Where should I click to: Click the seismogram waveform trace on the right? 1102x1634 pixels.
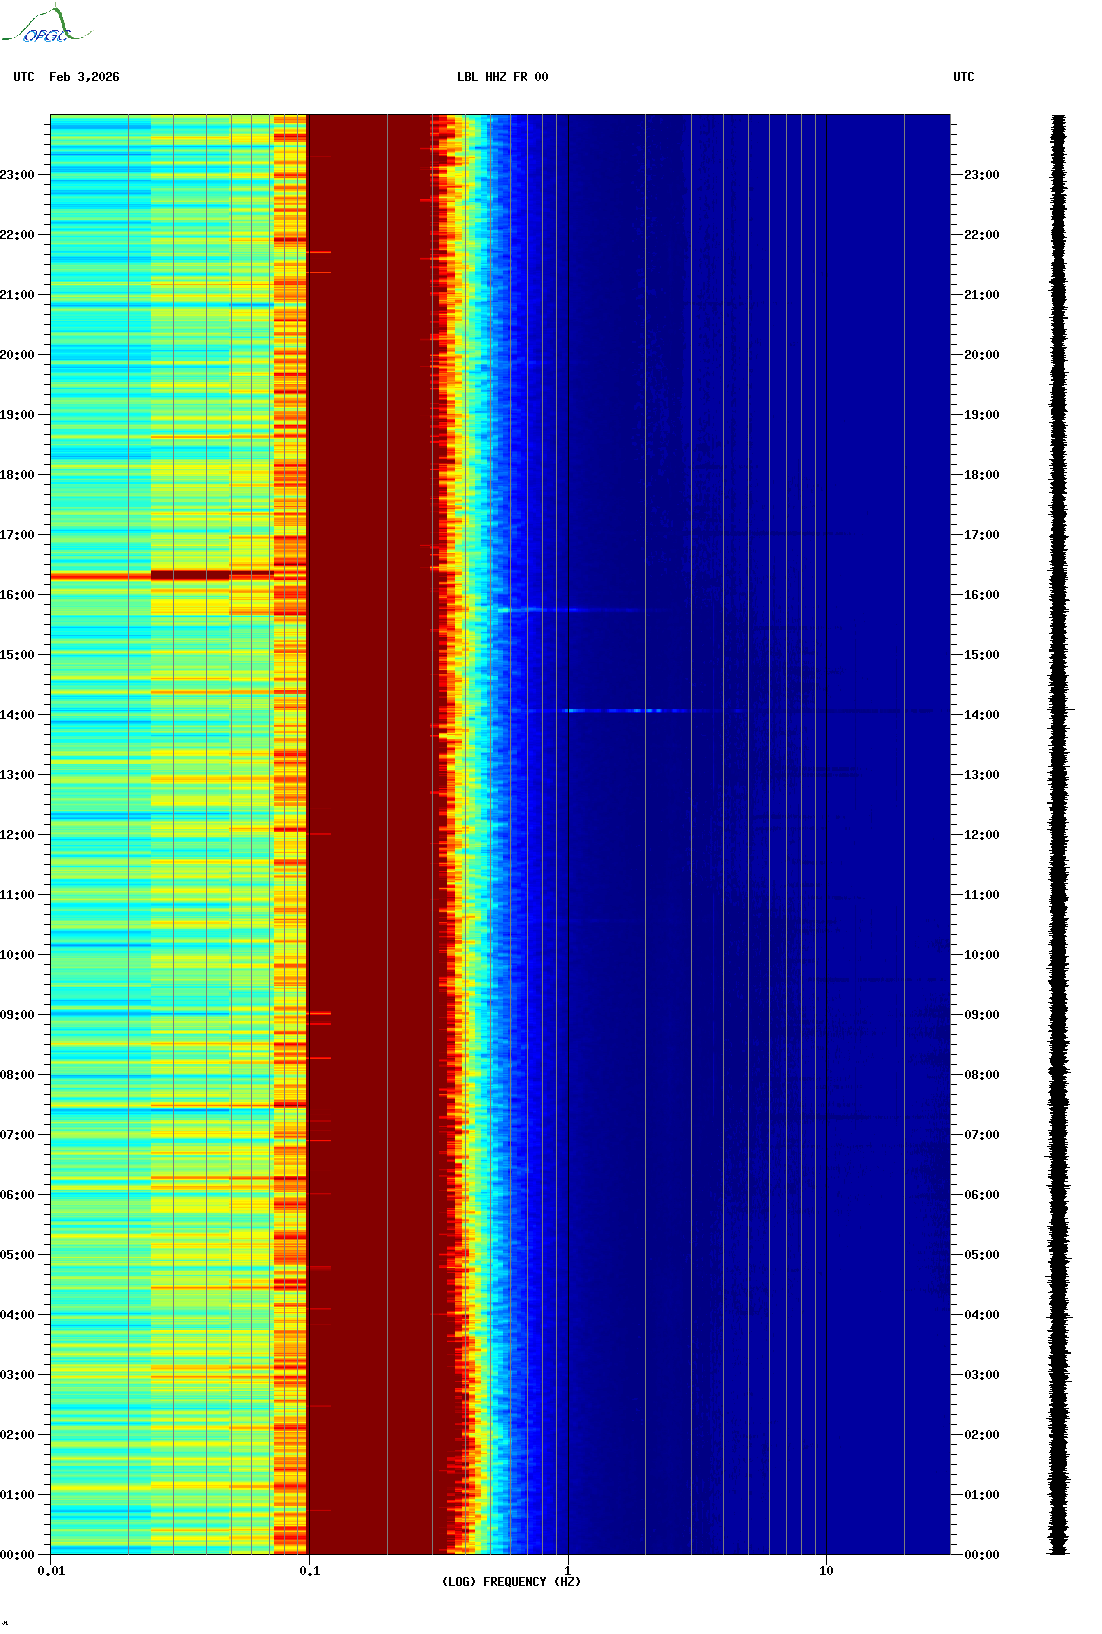[1058, 834]
